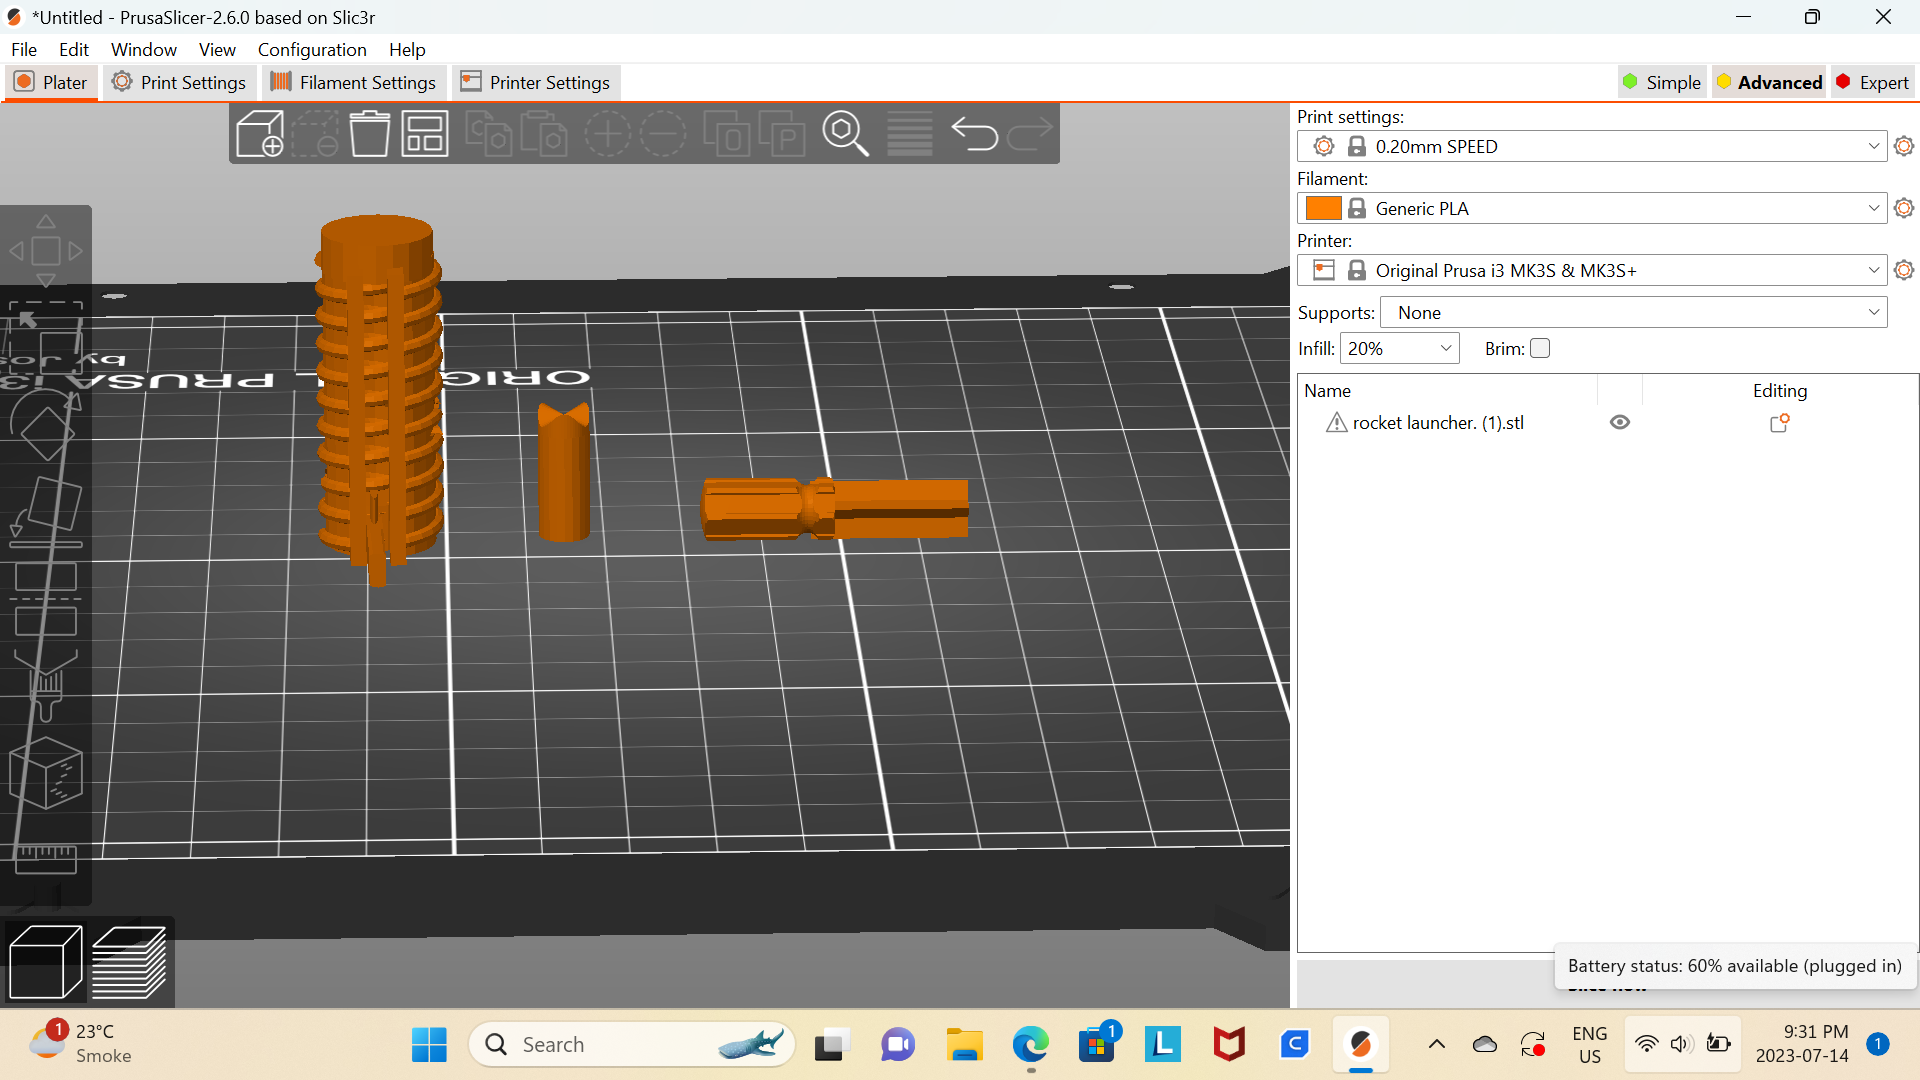This screenshot has height=1080, width=1920.
Task: Click the Remove instance minus icon
Action: [663, 133]
